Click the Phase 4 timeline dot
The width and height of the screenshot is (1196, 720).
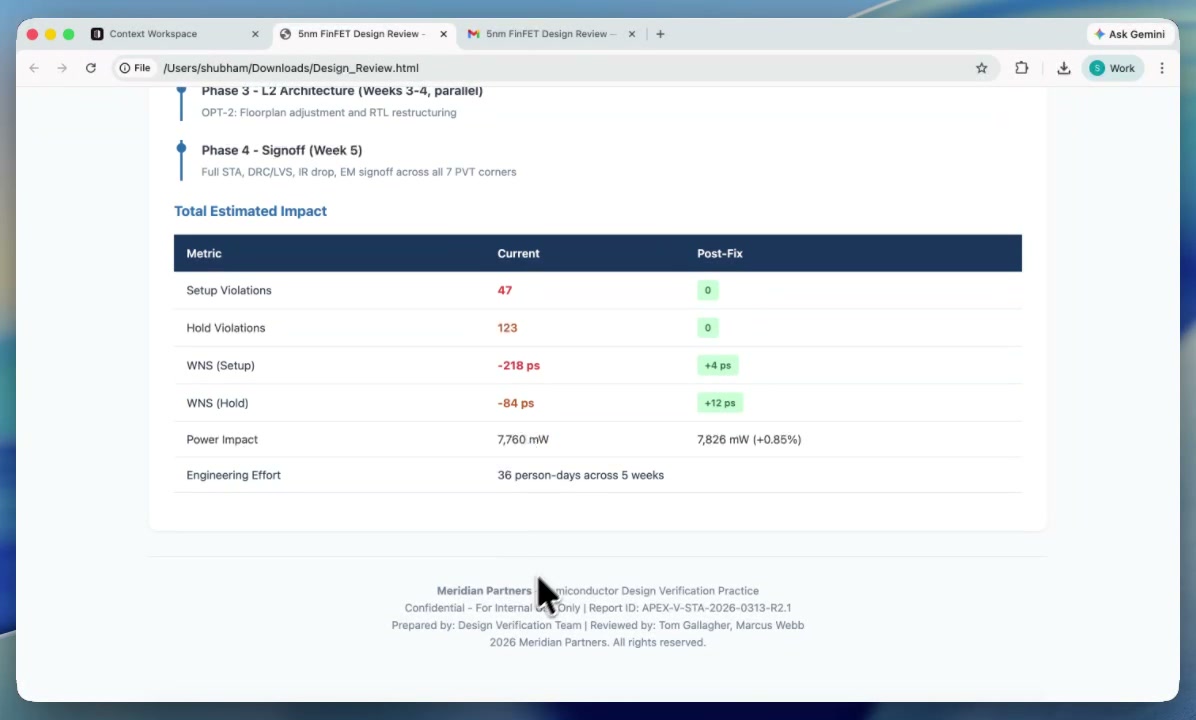(x=181, y=148)
